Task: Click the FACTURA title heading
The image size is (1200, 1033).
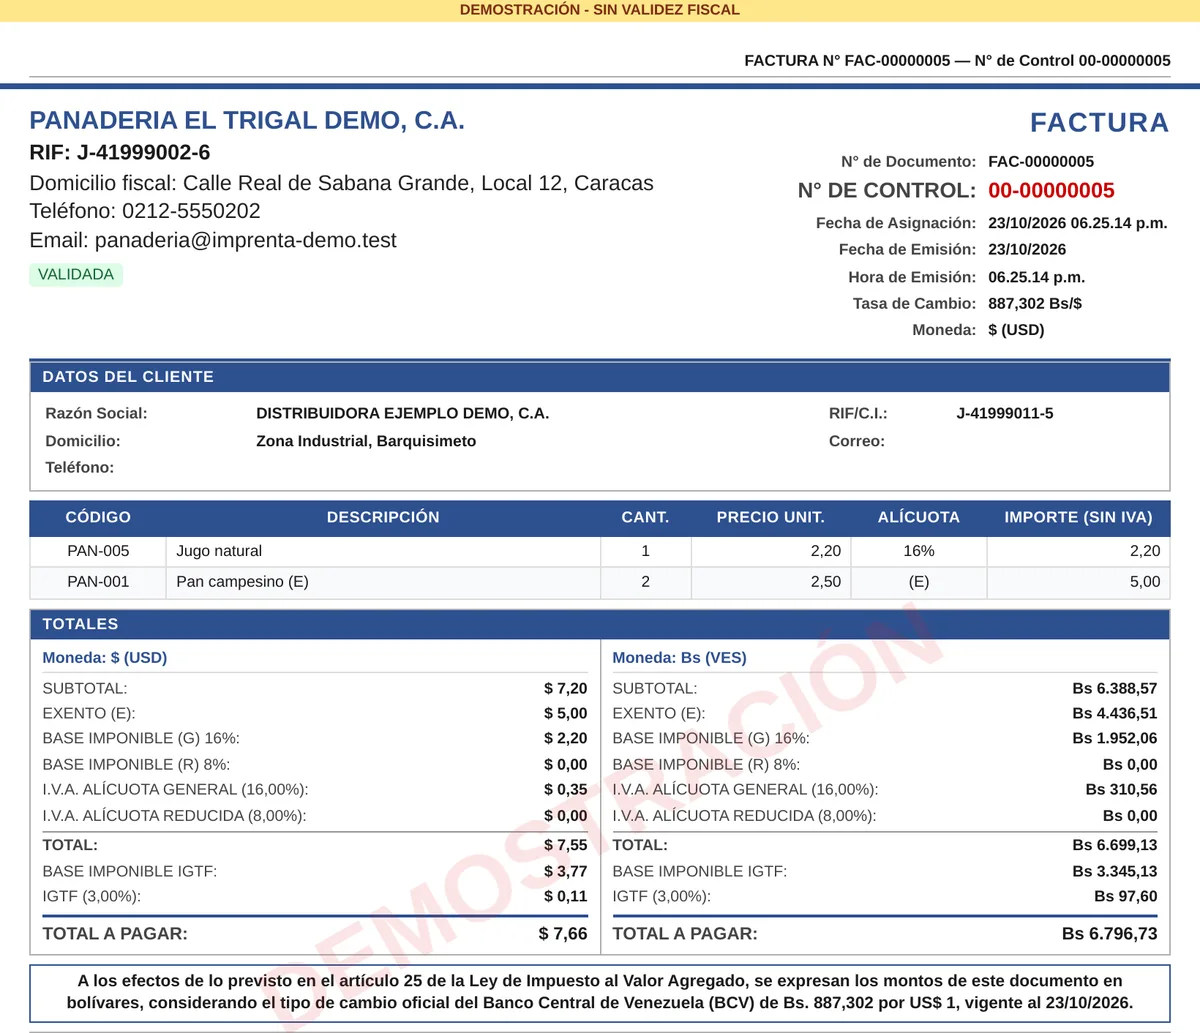Action: tap(1100, 122)
